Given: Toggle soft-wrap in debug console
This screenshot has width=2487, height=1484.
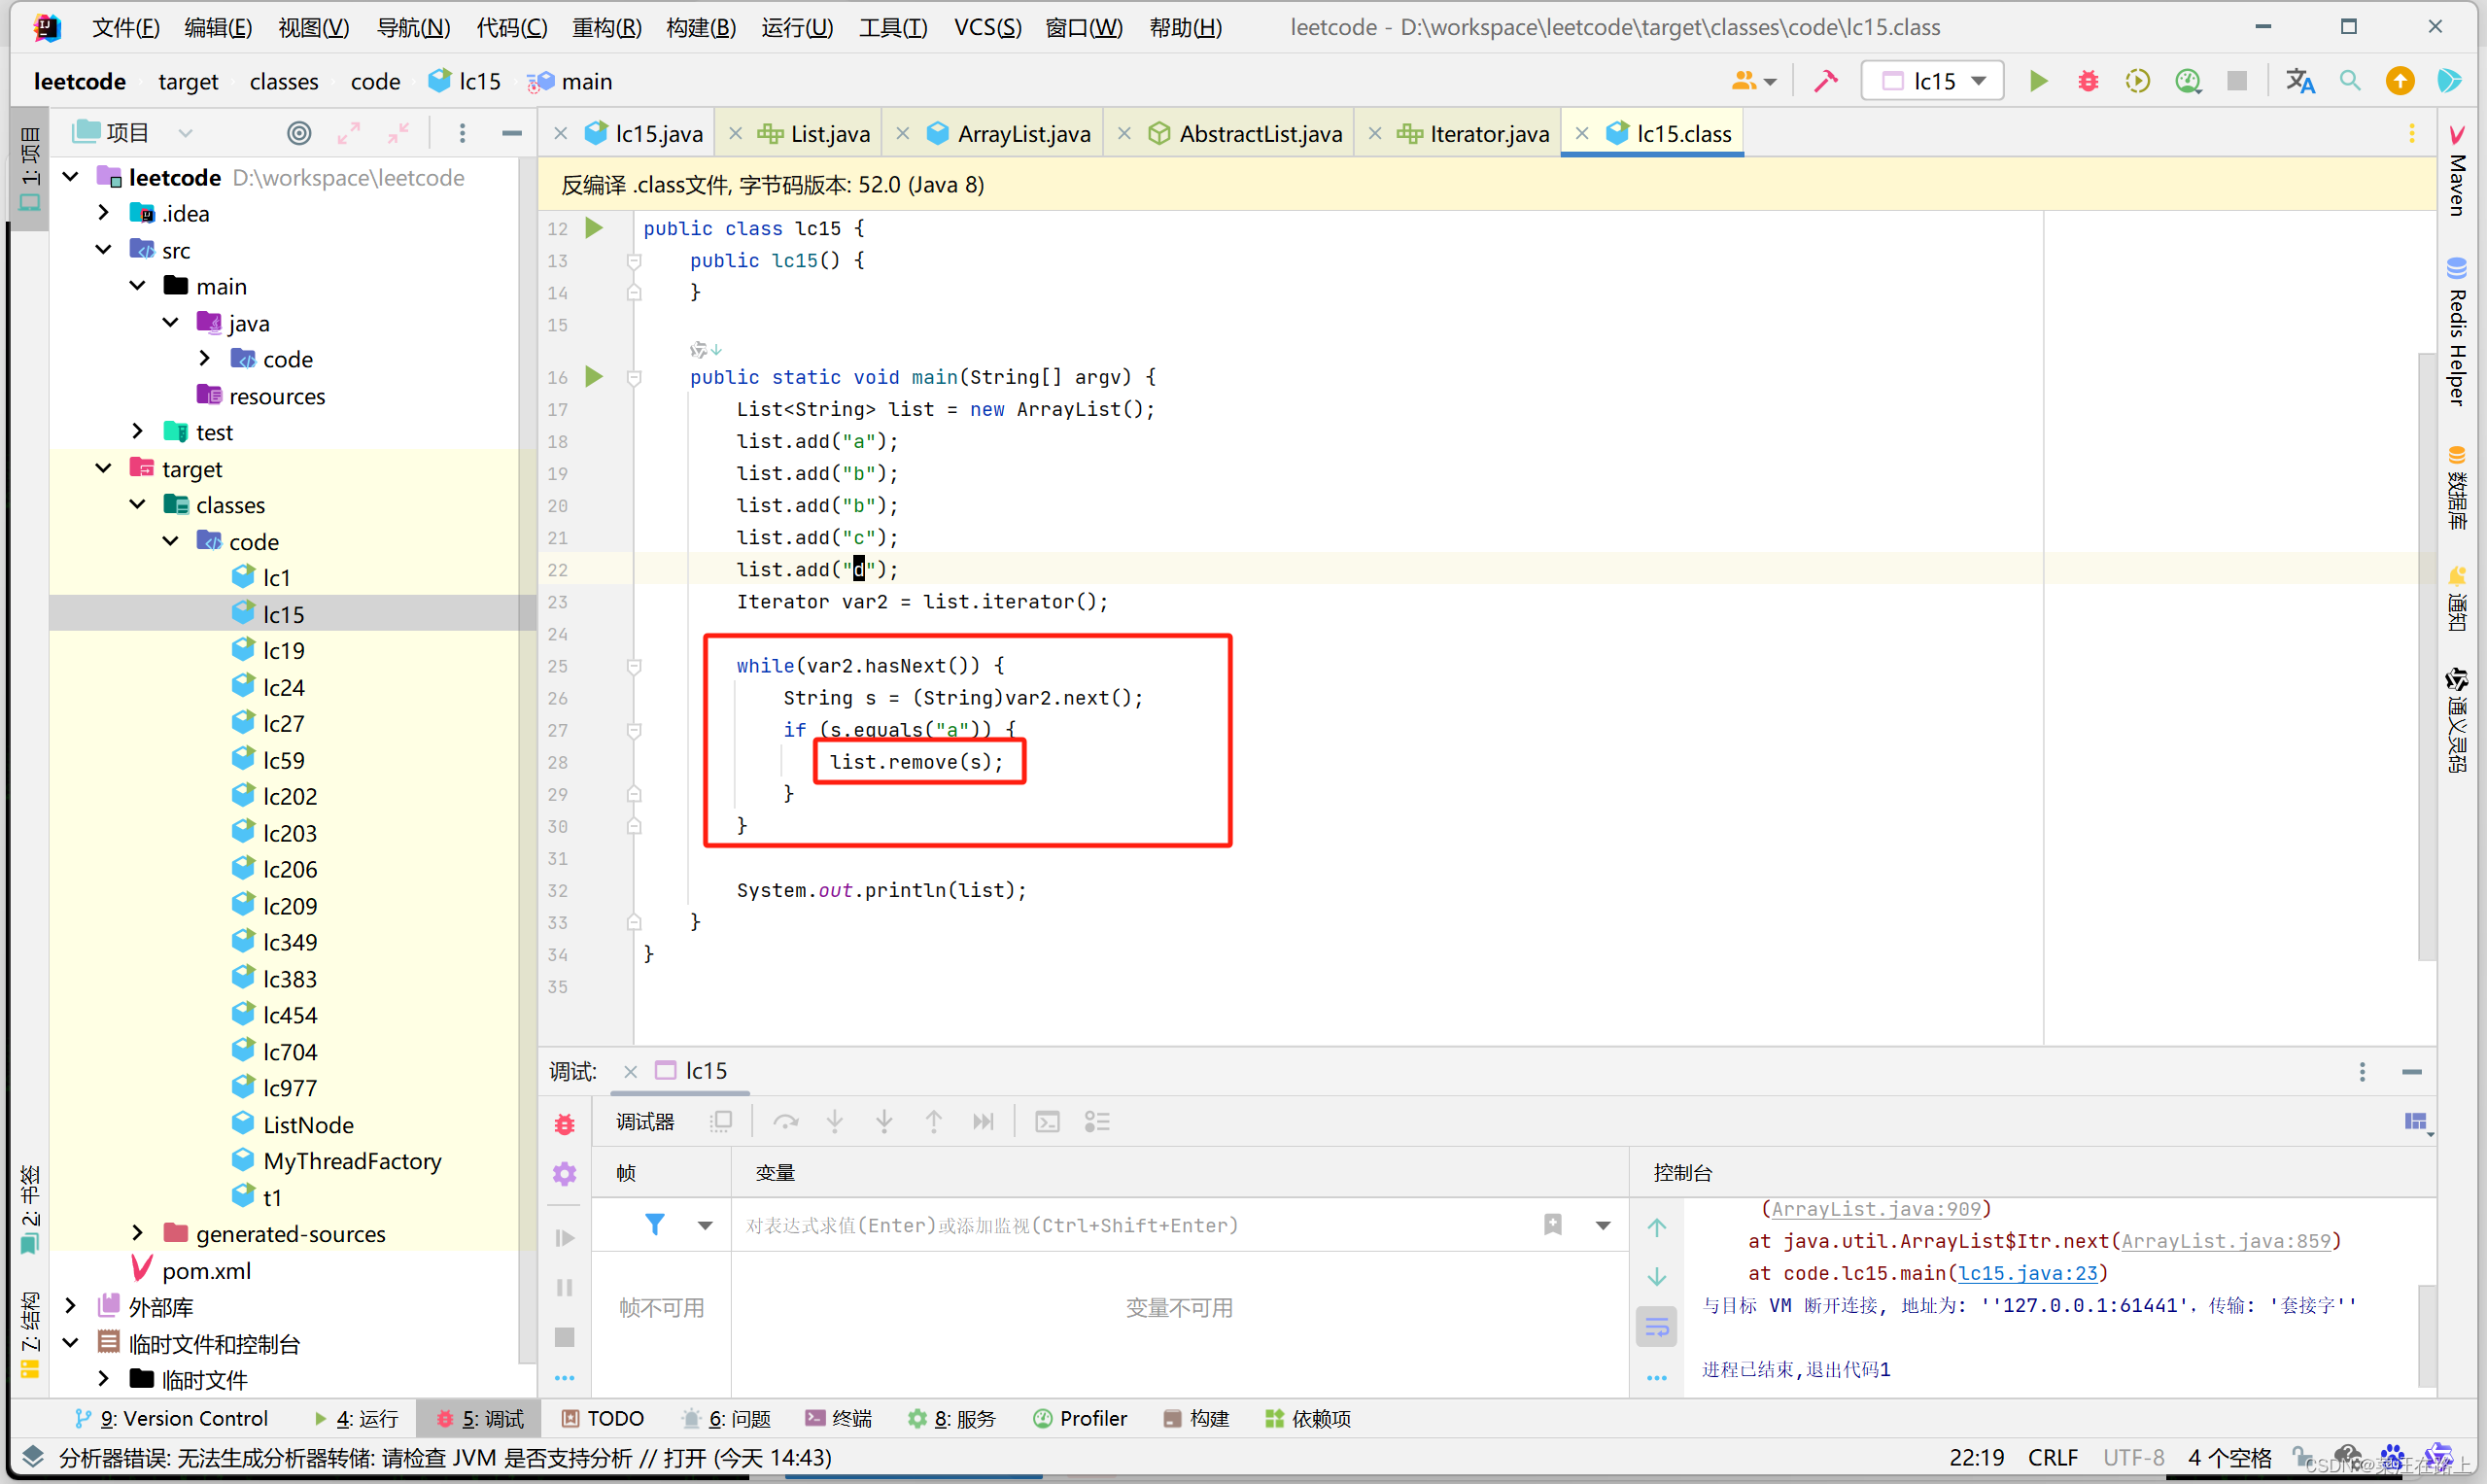Looking at the screenshot, I should pyautogui.click(x=1656, y=1328).
